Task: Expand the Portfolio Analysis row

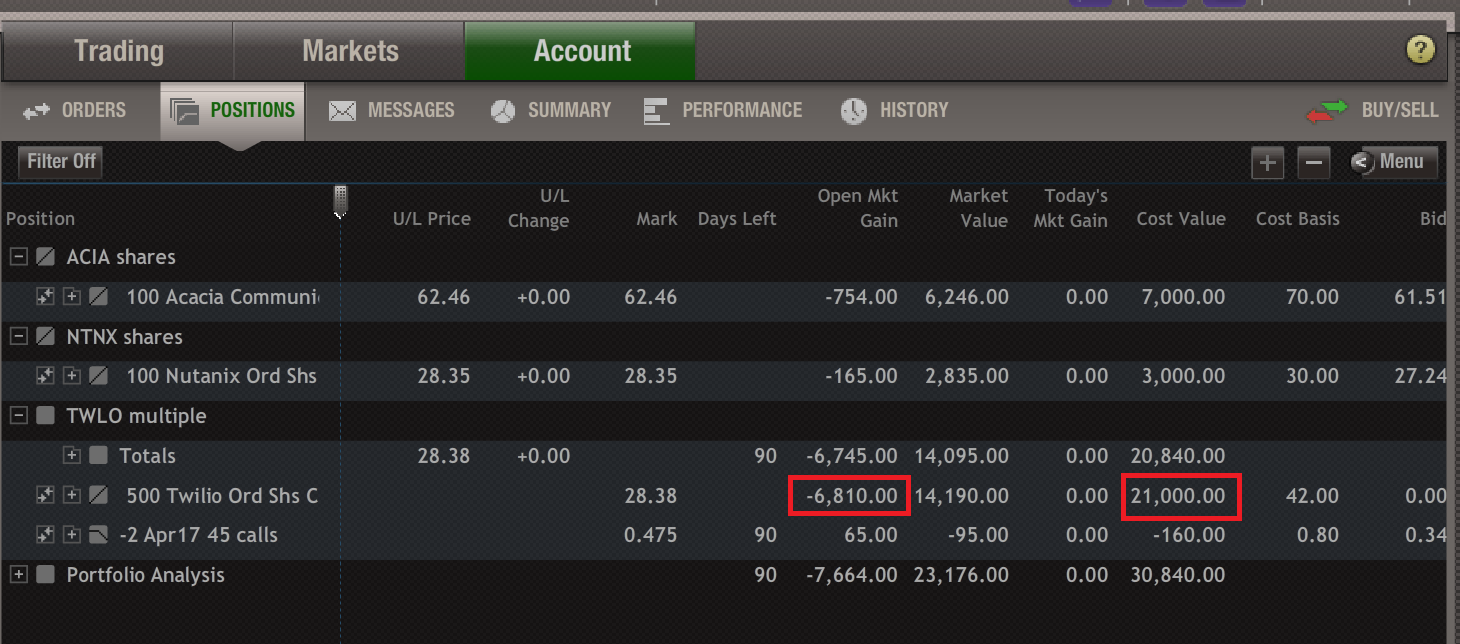Action: click(18, 575)
